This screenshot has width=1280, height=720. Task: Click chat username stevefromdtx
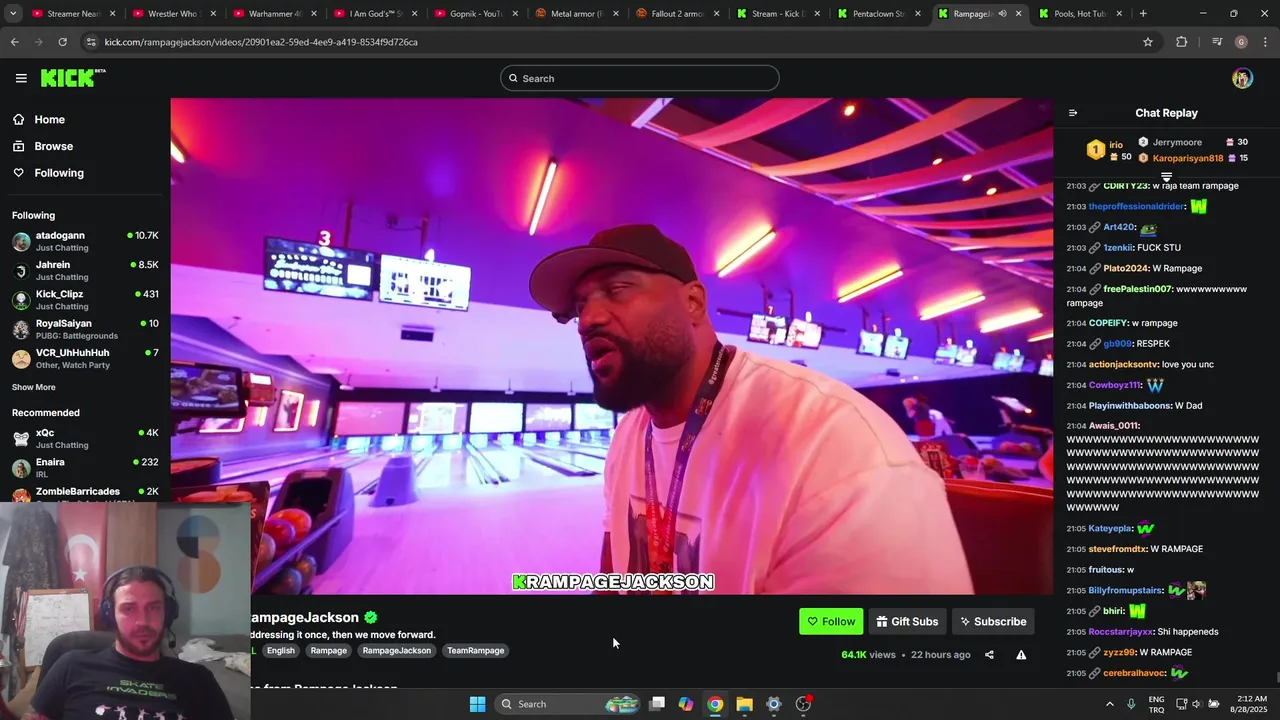1117,549
